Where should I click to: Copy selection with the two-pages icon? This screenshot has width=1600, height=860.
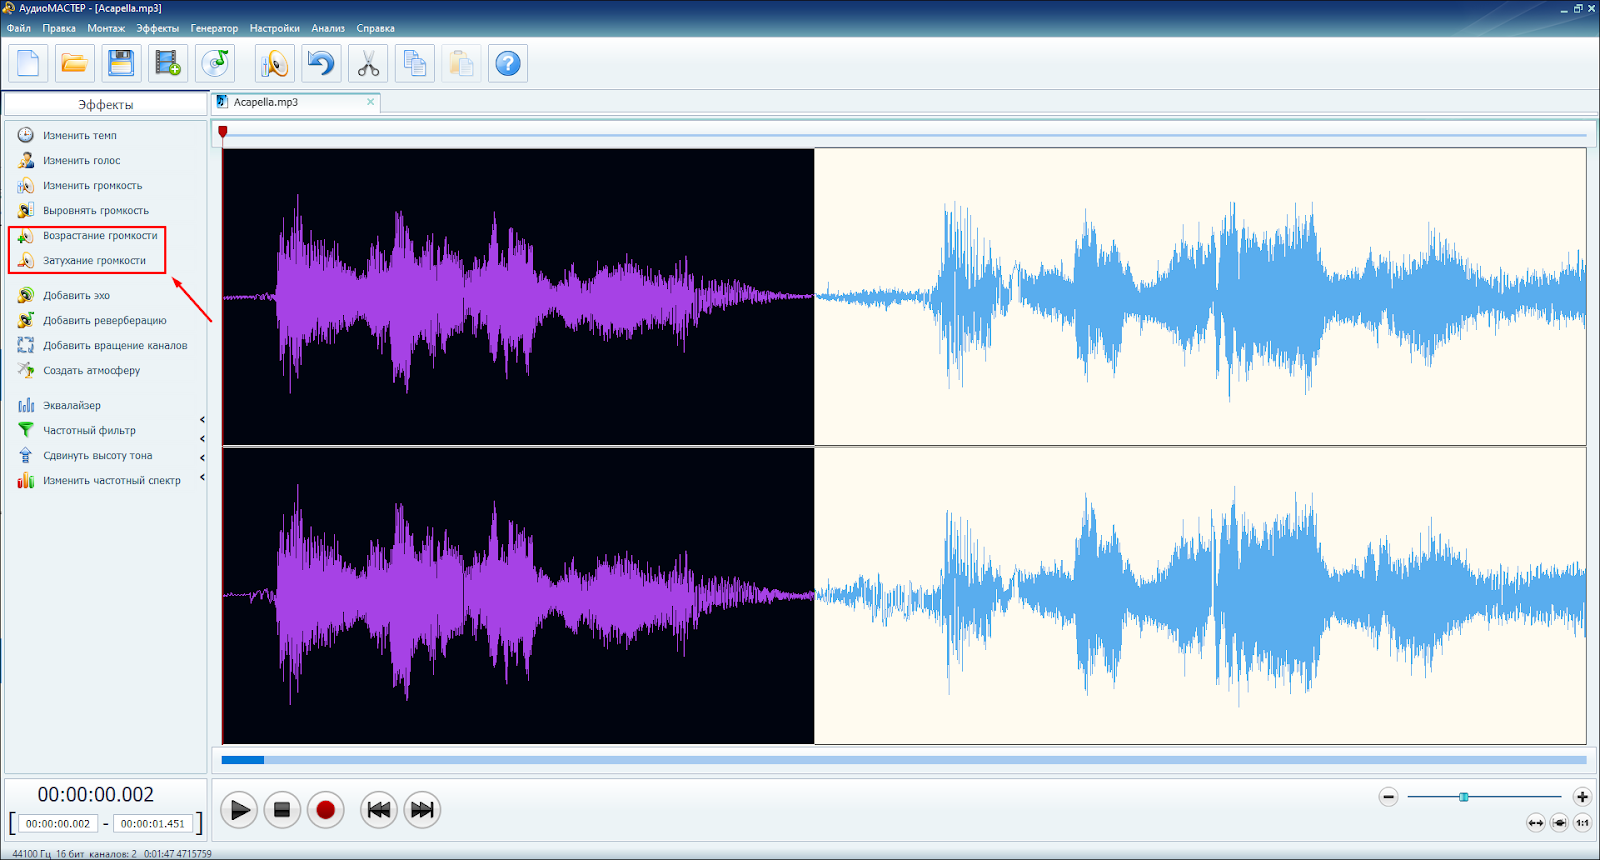point(415,64)
